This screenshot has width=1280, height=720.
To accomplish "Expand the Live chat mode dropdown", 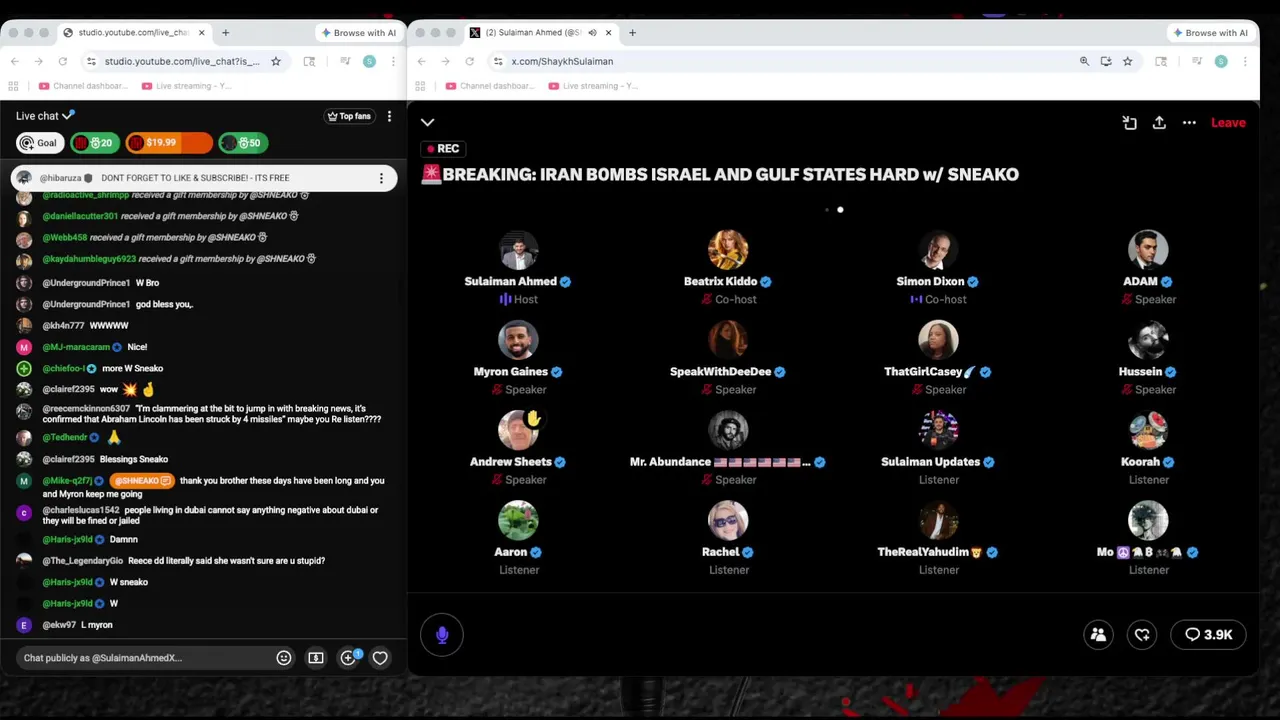I will (x=45, y=116).
